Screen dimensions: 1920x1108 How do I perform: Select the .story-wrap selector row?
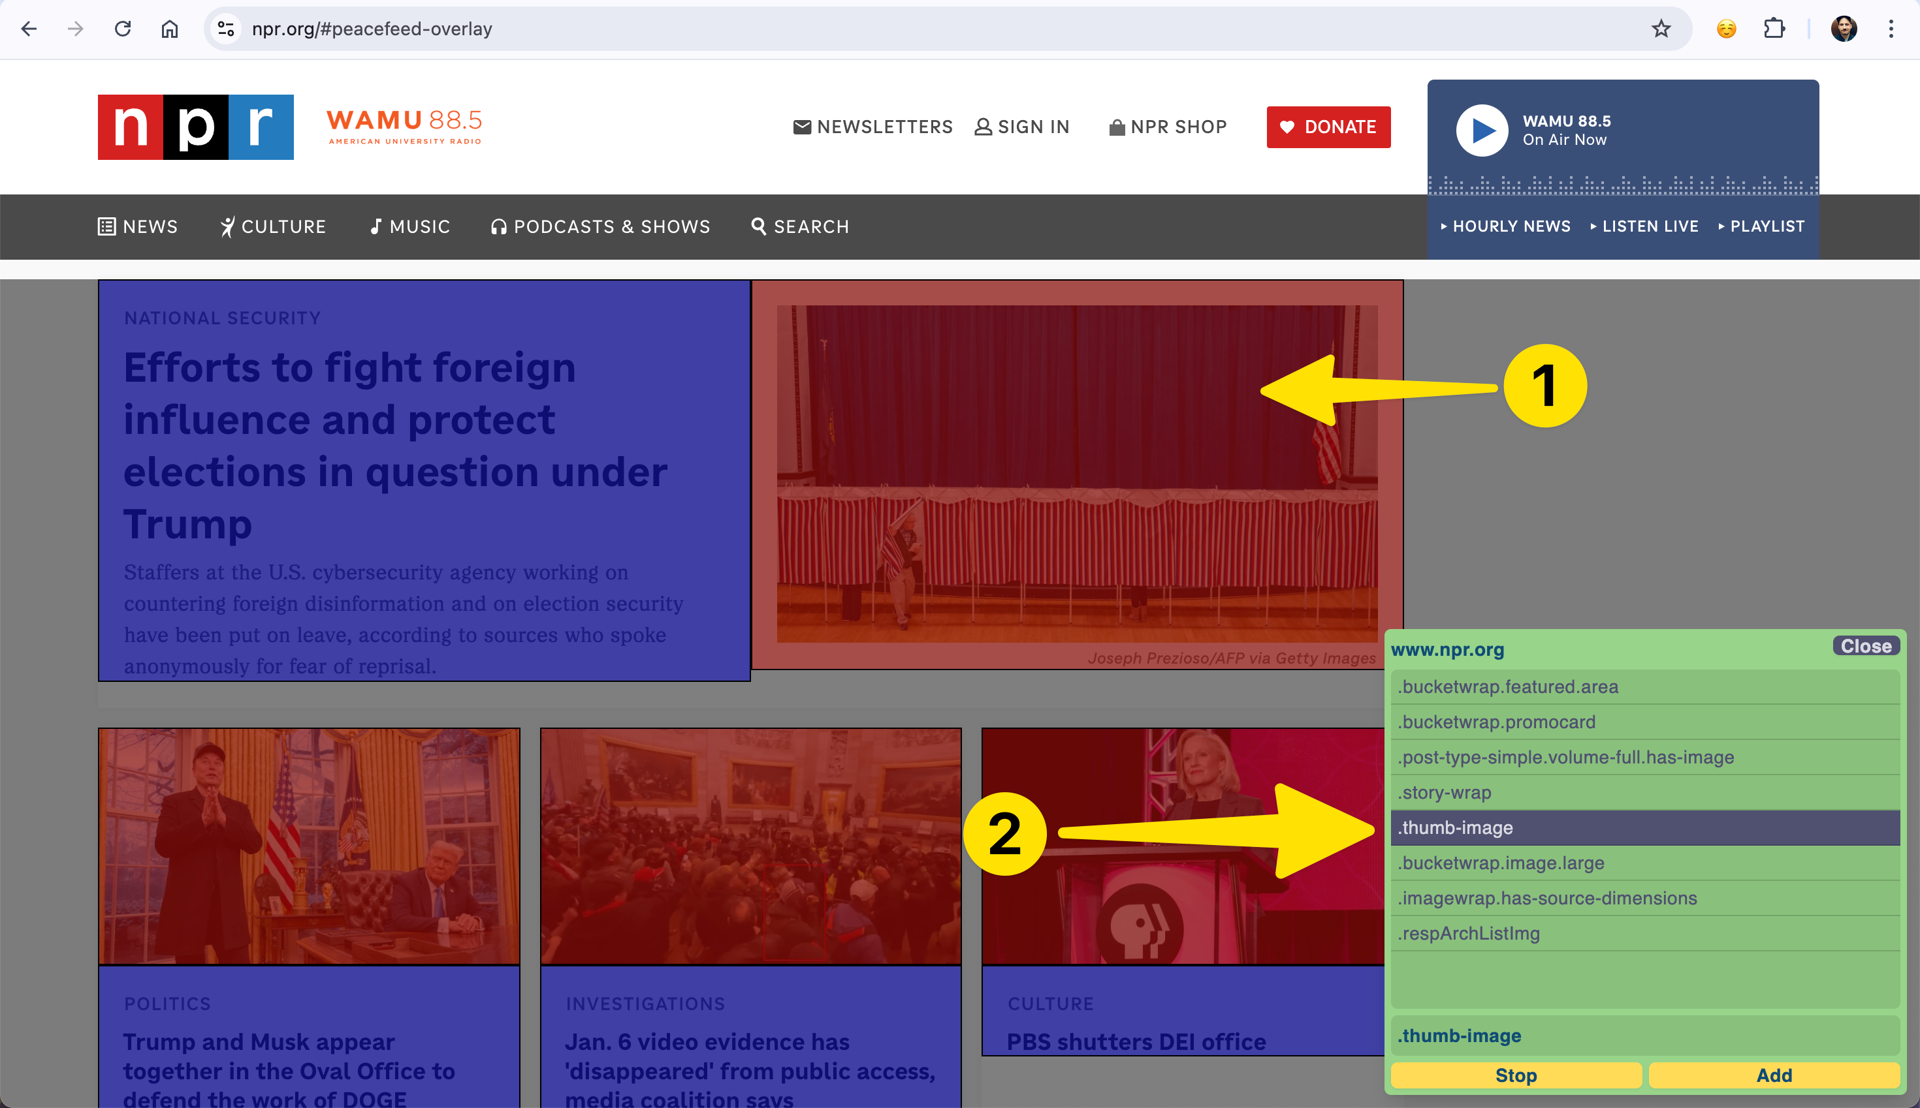pos(1645,792)
